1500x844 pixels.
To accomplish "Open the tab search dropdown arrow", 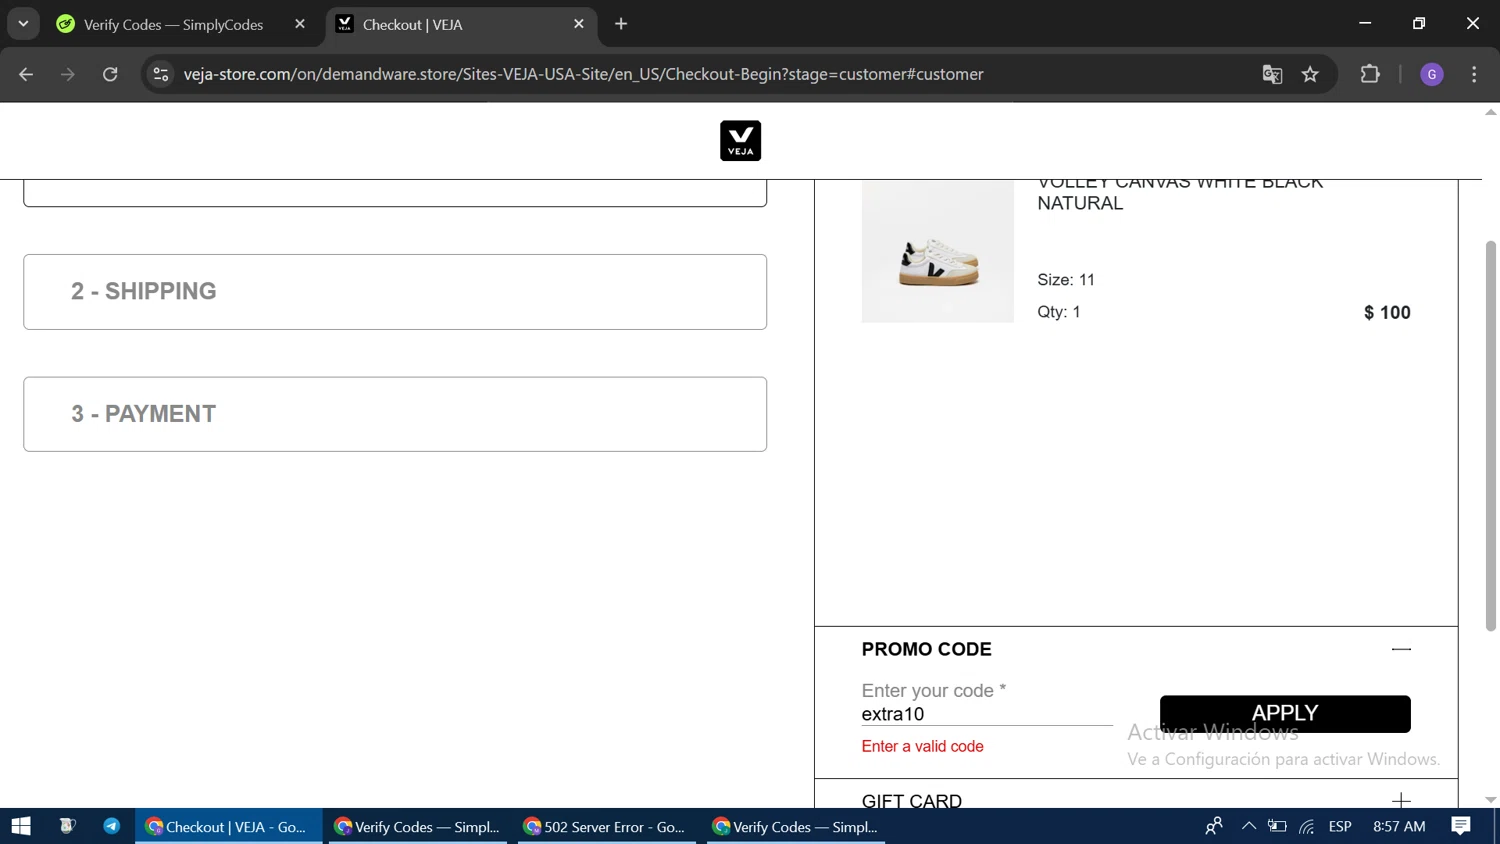I will (x=23, y=24).
